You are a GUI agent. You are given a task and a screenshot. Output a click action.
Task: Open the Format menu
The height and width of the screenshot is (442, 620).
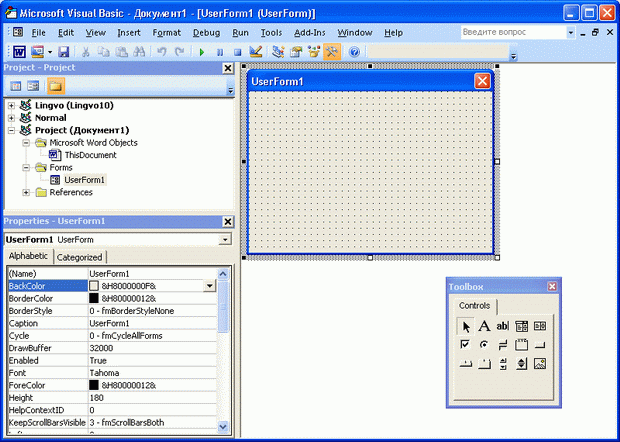[x=166, y=33]
